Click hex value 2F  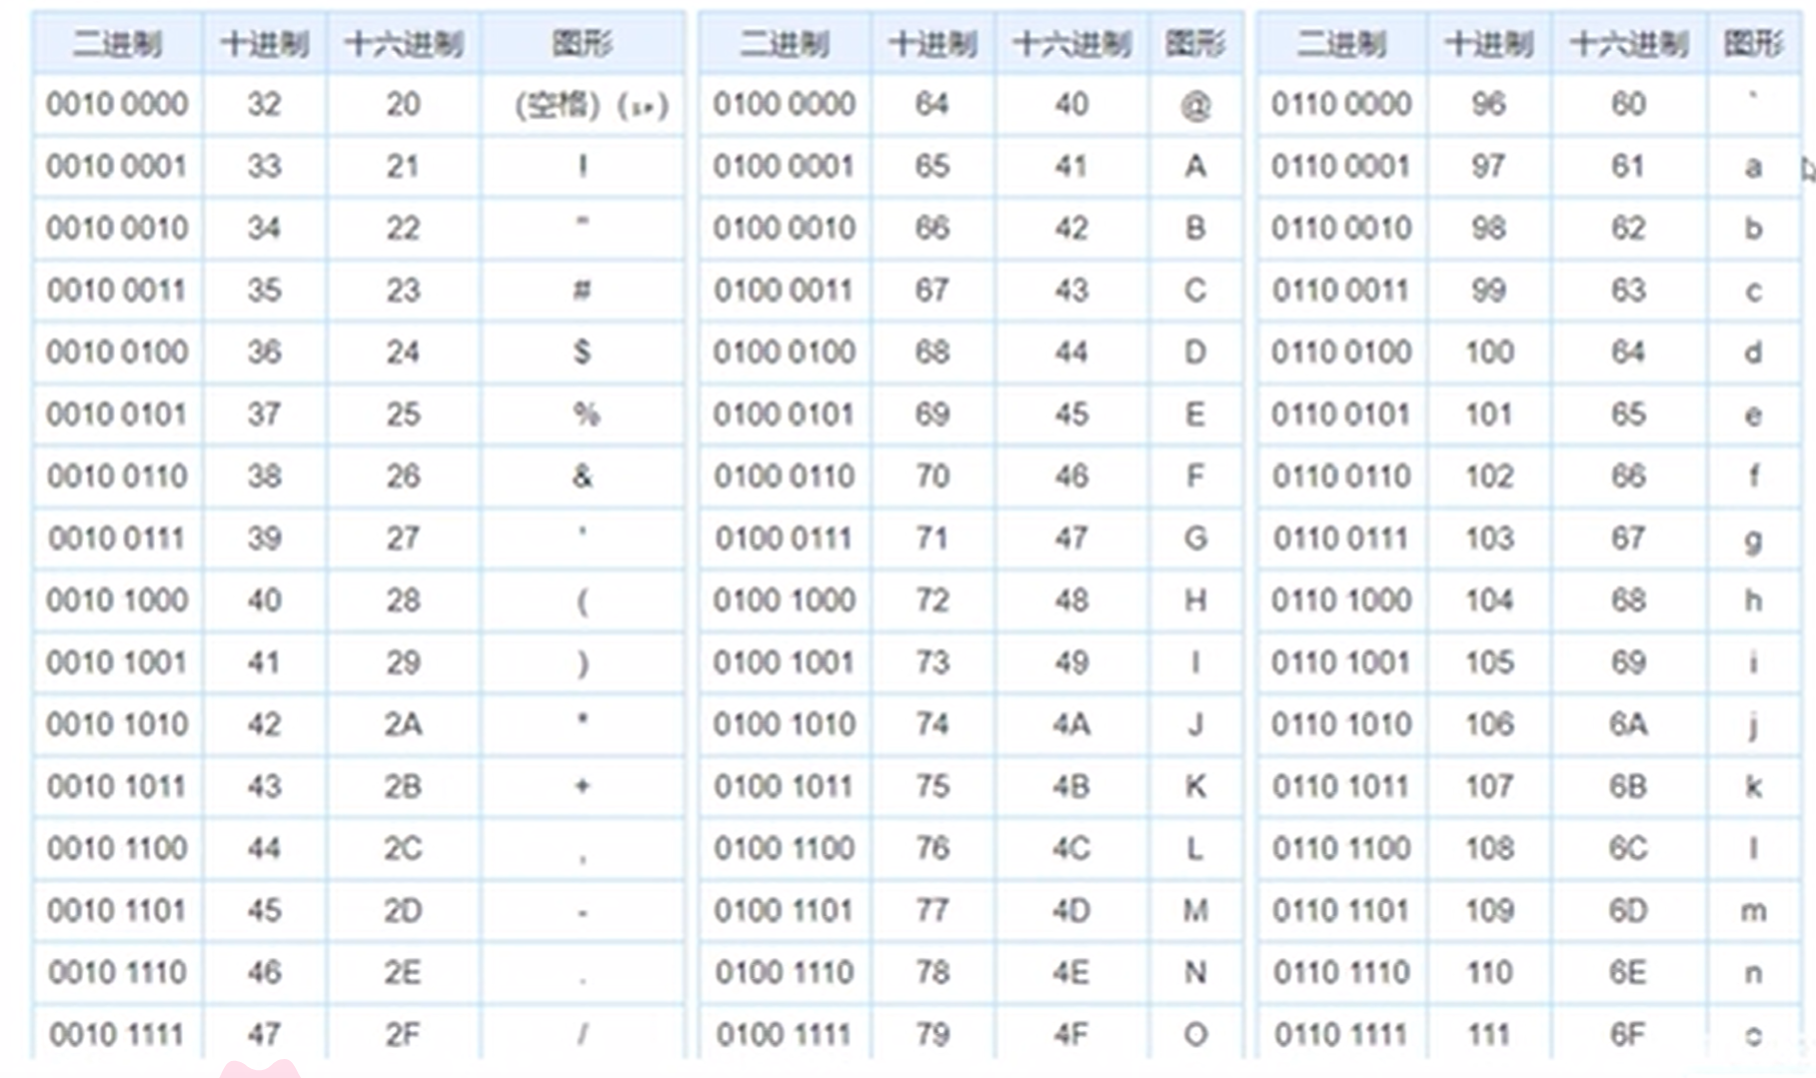403,1034
